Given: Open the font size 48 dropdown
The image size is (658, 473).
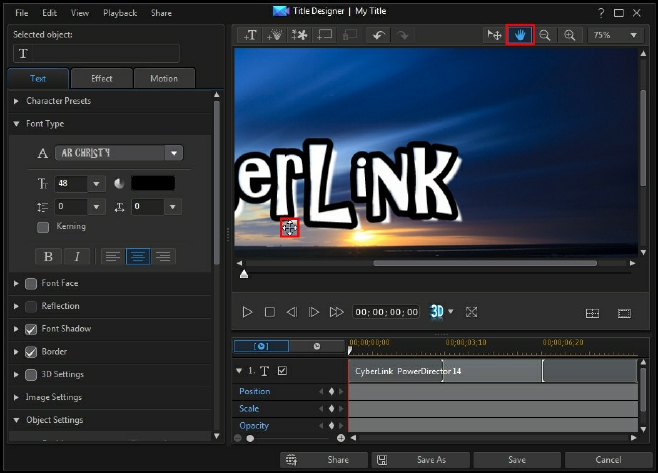Looking at the screenshot, I should pos(96,184).
